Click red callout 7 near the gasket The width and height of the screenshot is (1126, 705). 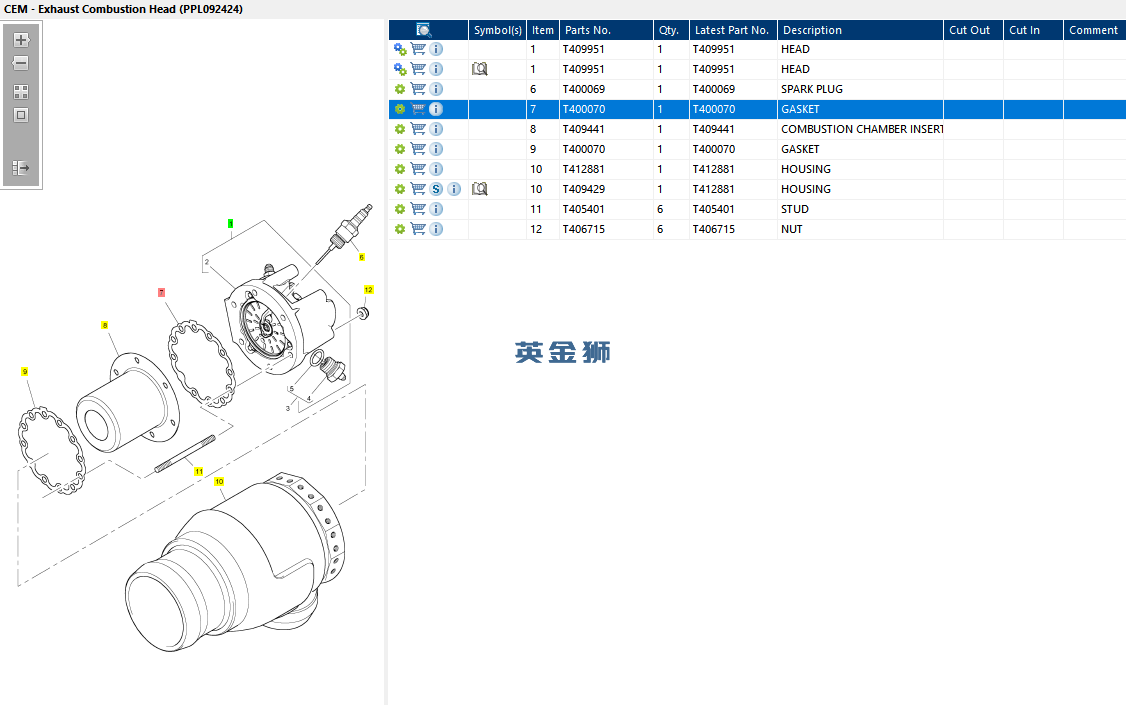click(162, 292)
